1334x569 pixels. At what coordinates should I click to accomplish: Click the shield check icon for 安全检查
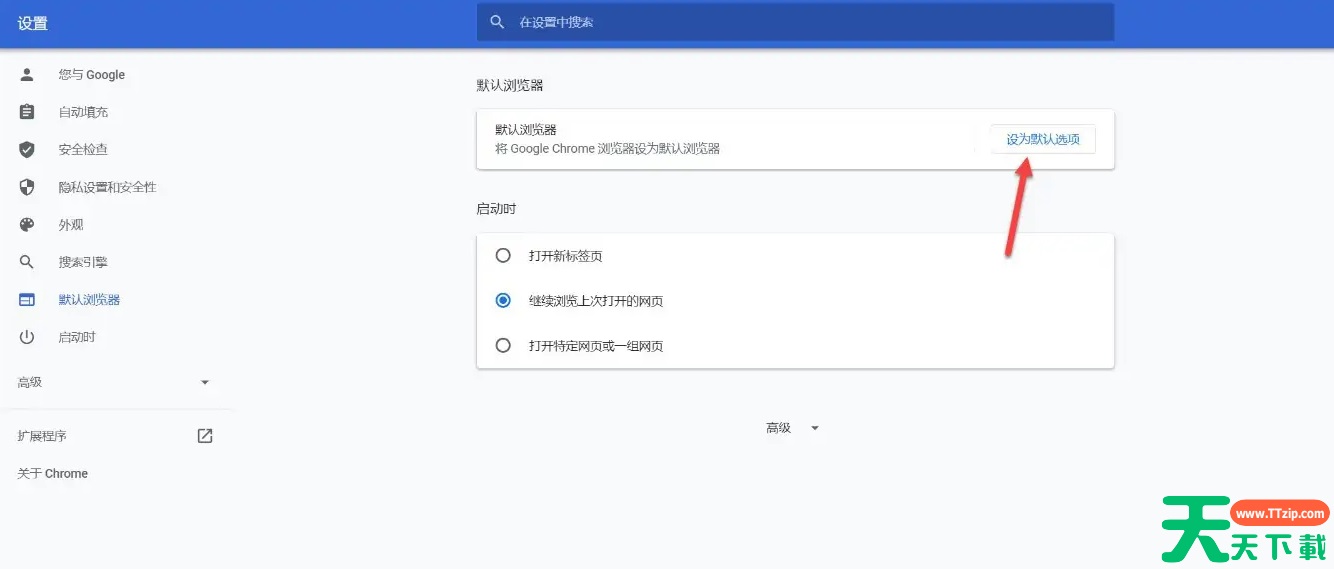[x=27, y=150]
